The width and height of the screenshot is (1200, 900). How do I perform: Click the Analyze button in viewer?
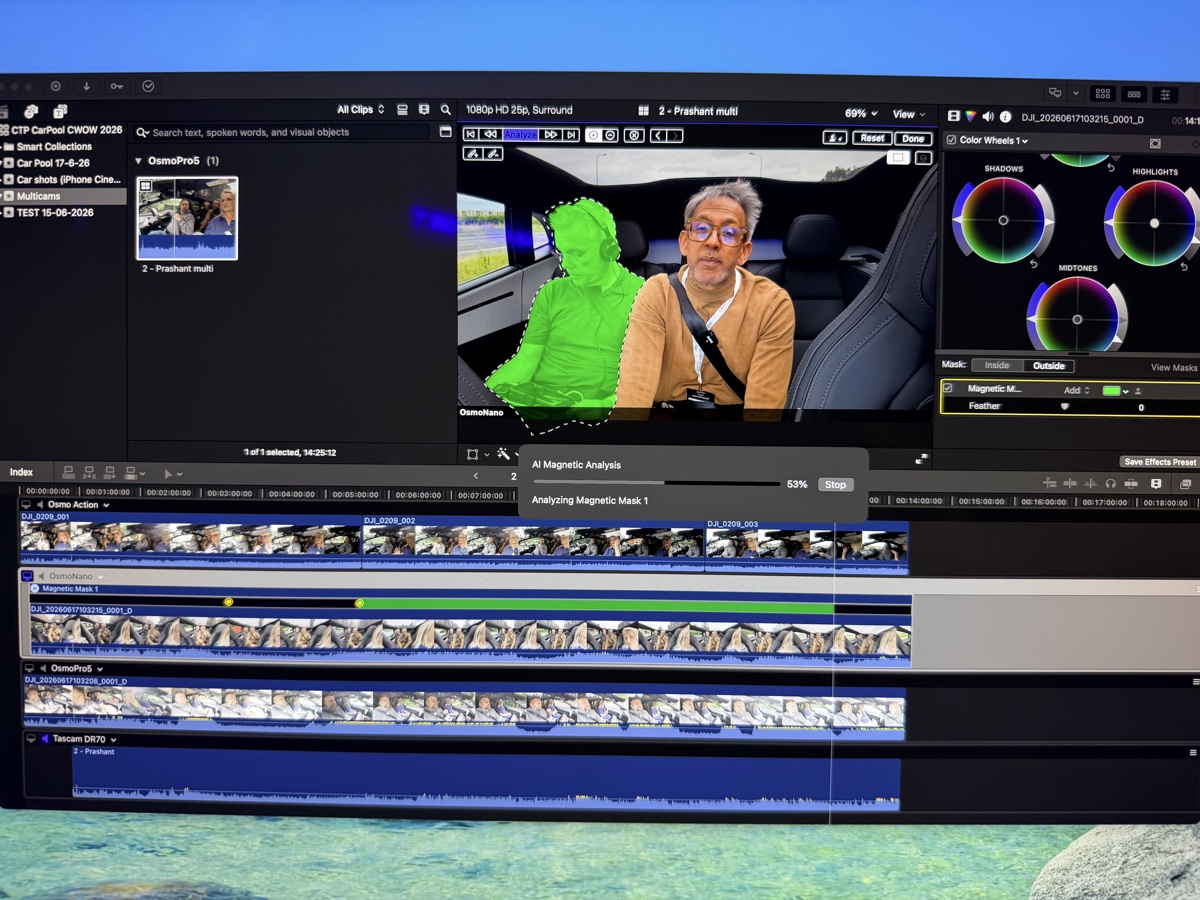point(520,135)
